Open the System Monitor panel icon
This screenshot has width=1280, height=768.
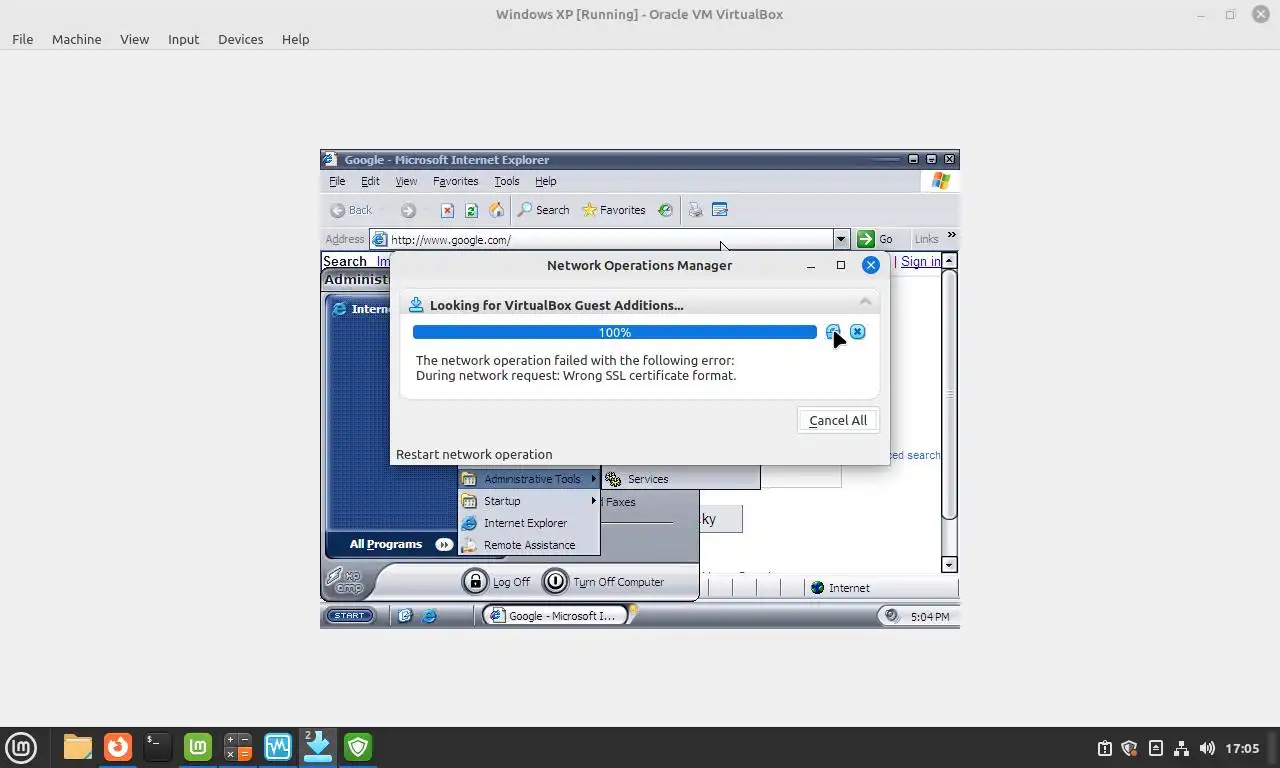pos(278,747)
